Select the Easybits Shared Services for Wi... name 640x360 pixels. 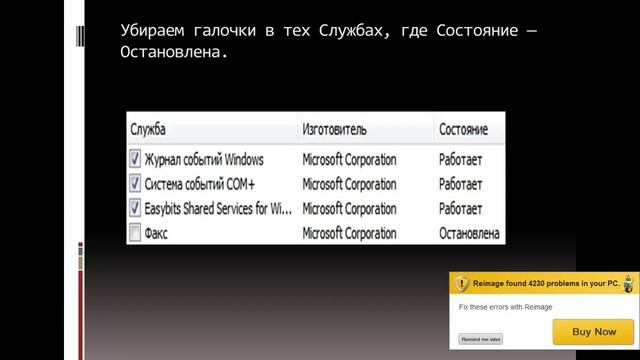218,209
